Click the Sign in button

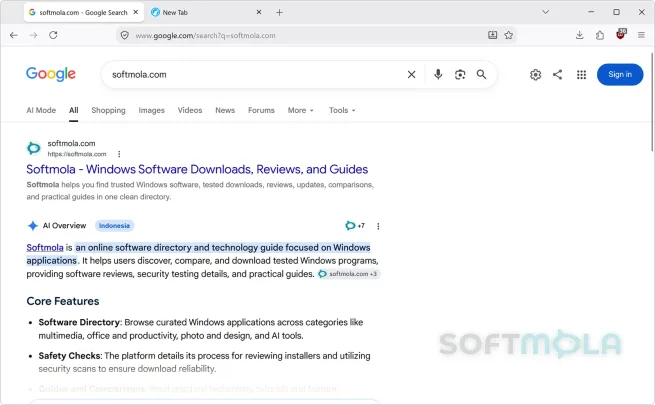click(x=620, y=74)
